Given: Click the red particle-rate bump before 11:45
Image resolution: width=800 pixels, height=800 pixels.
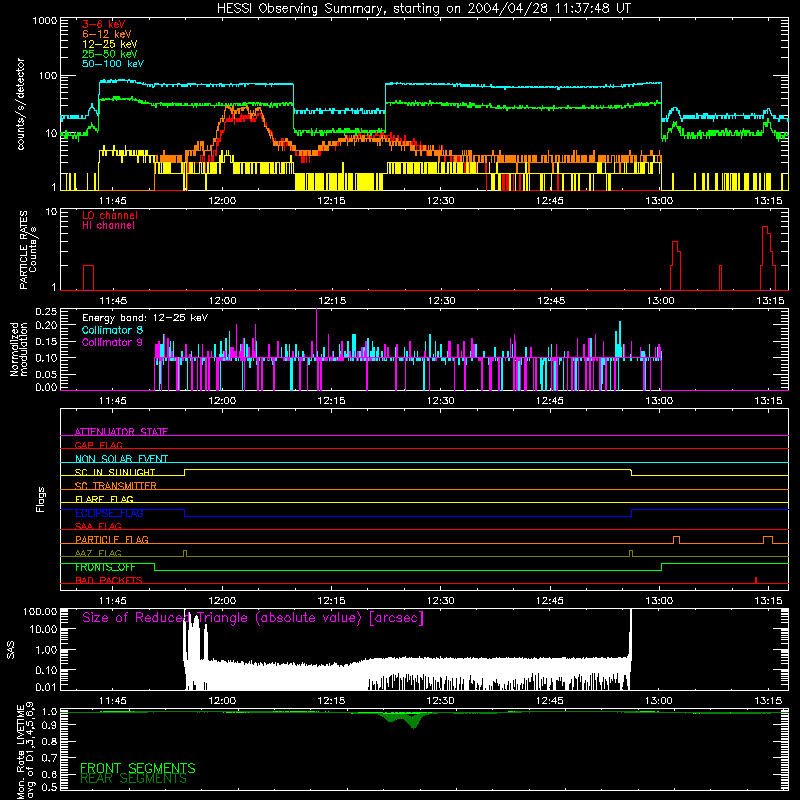Looking at the screenshot, I should pos(88,278).
